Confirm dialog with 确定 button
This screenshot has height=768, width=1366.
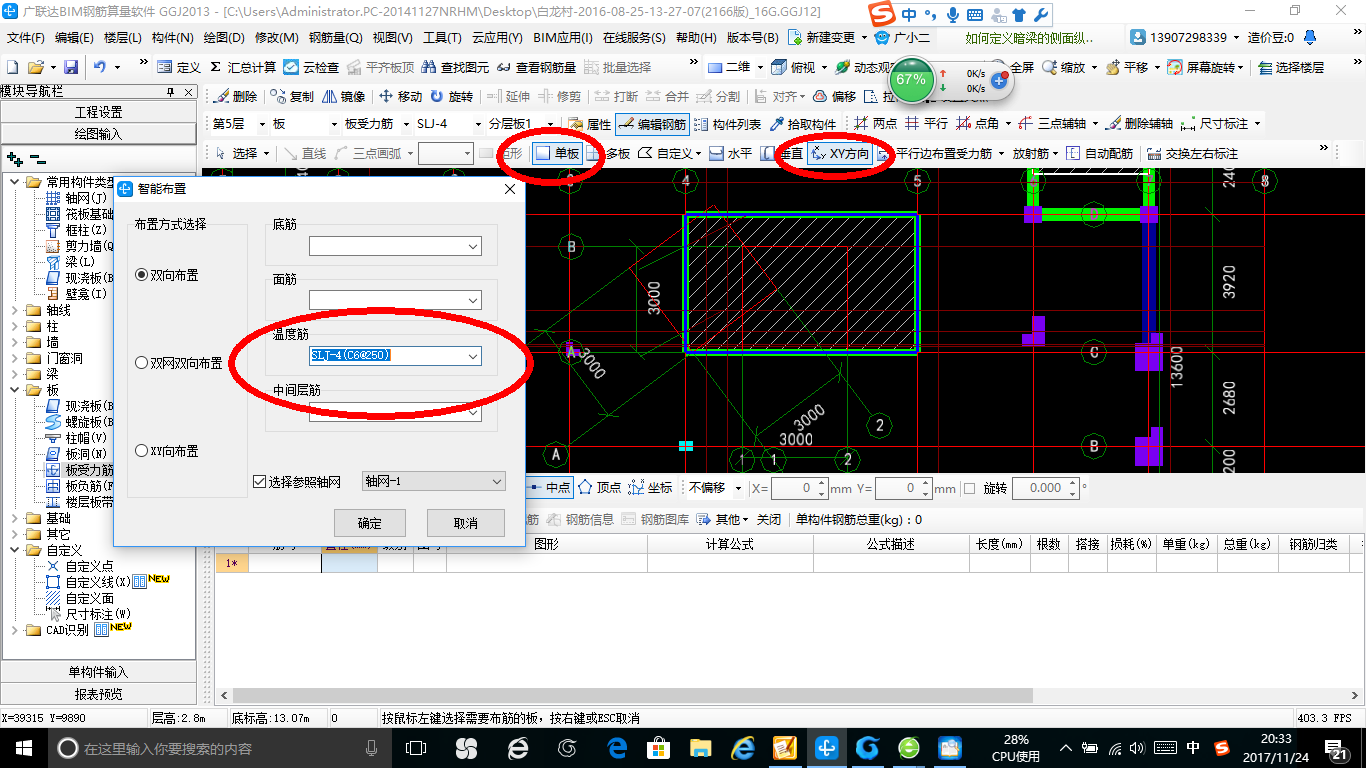click(369, 523)
